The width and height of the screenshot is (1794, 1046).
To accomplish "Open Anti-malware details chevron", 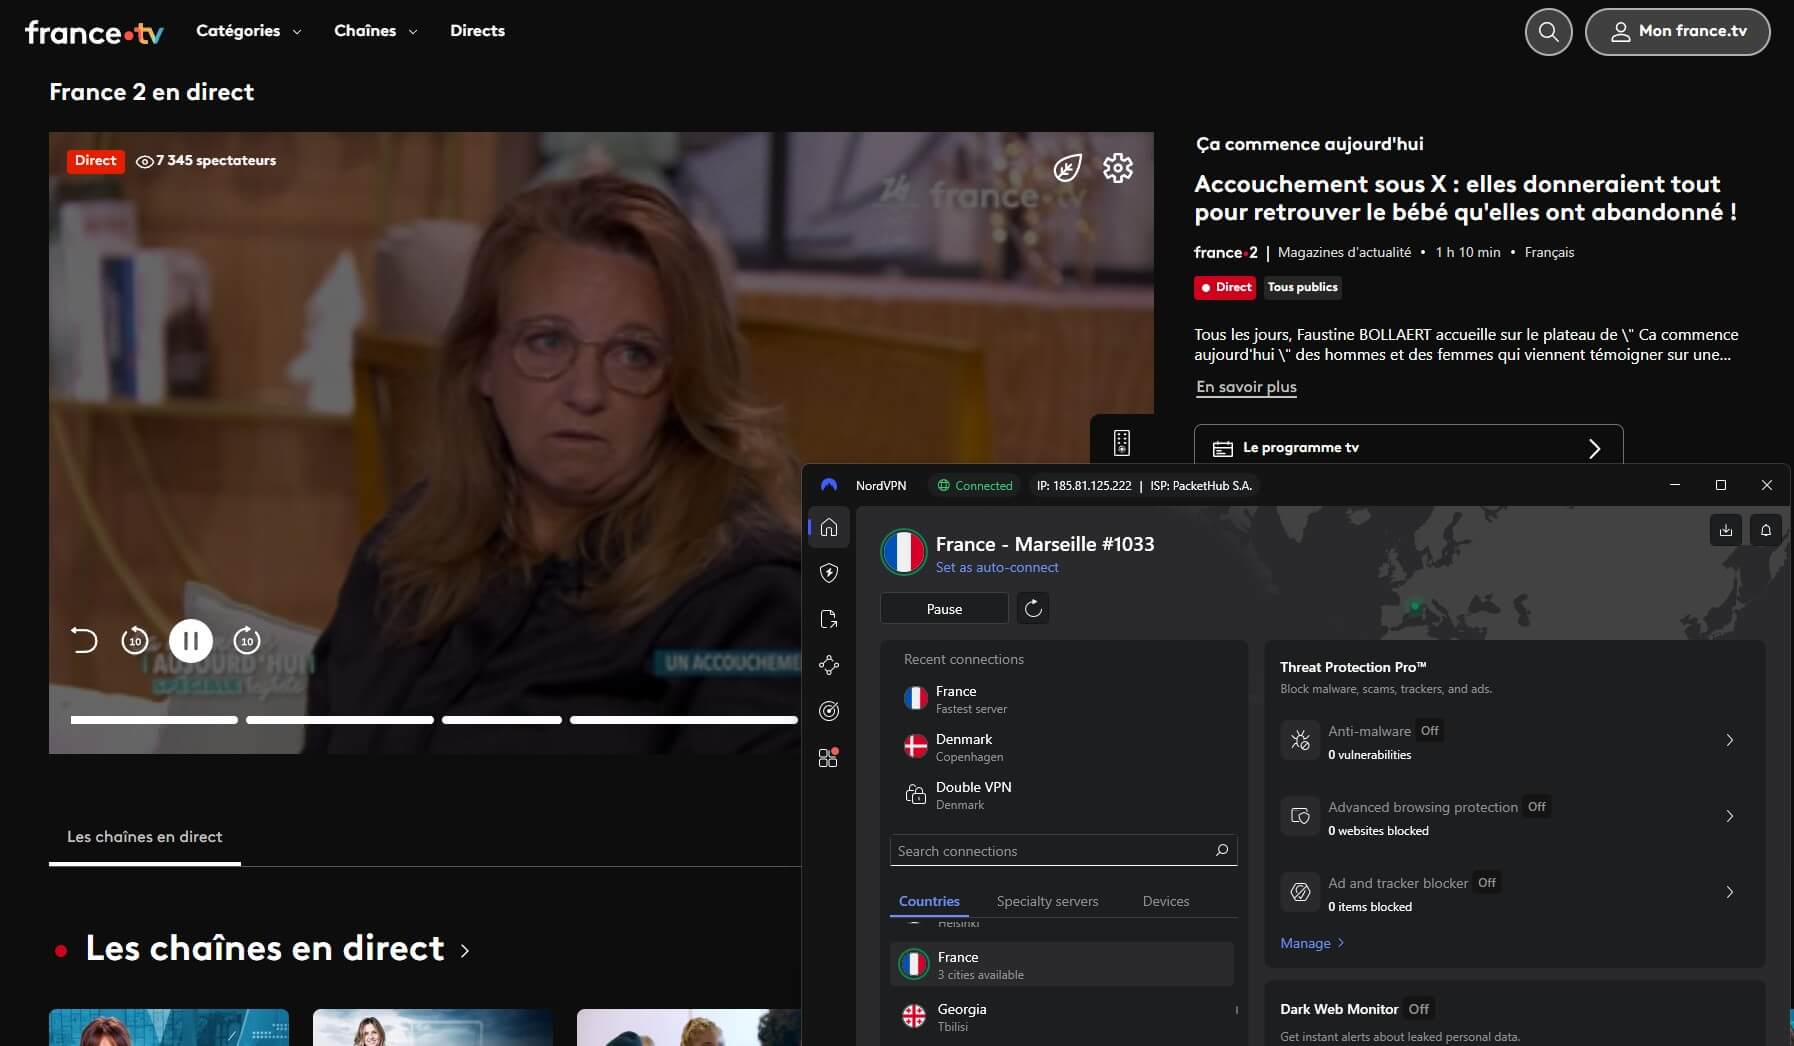I will (x=1730, y=740).
